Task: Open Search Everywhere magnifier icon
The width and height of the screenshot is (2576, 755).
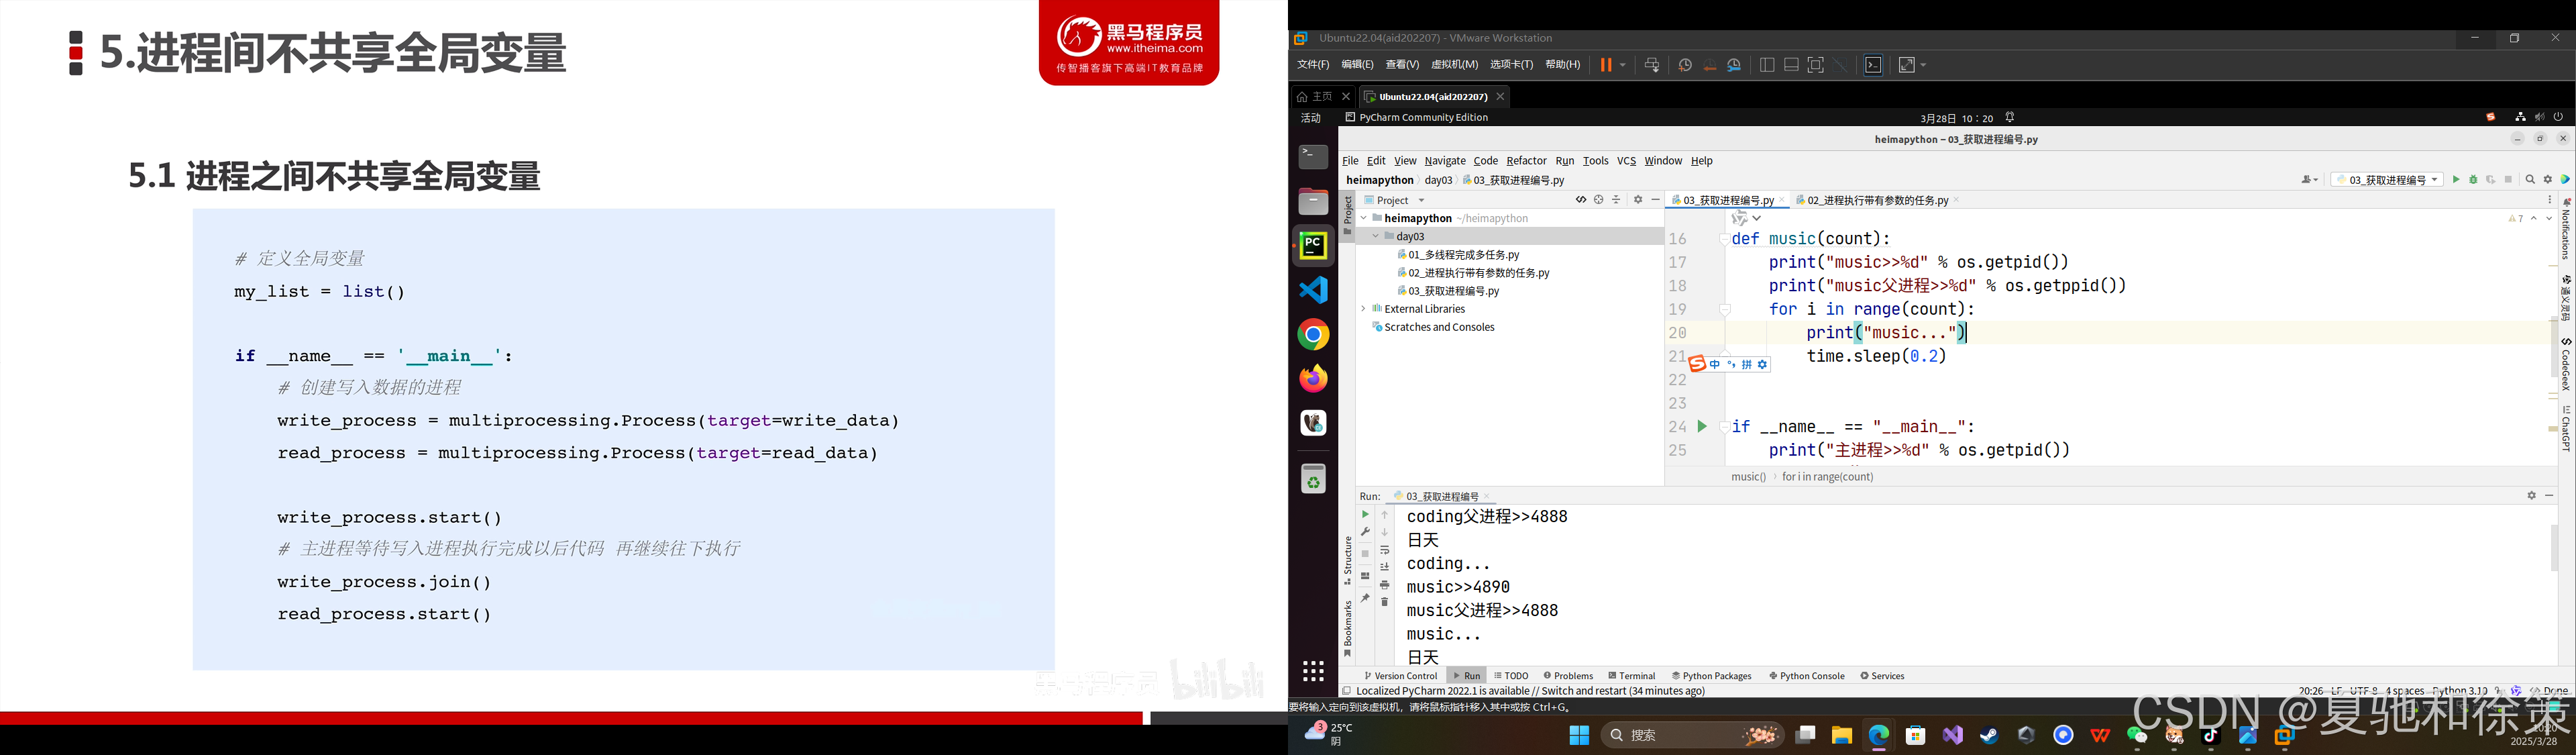Action: [2530, 180]
